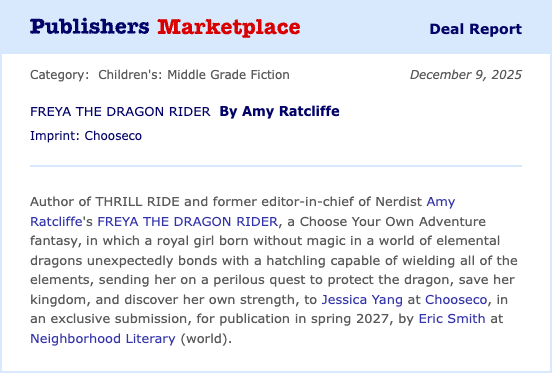Click Chooseco link in the paragraph
Image resolution: width=552 pixels, height=373 pixels.
pos(456,299)
